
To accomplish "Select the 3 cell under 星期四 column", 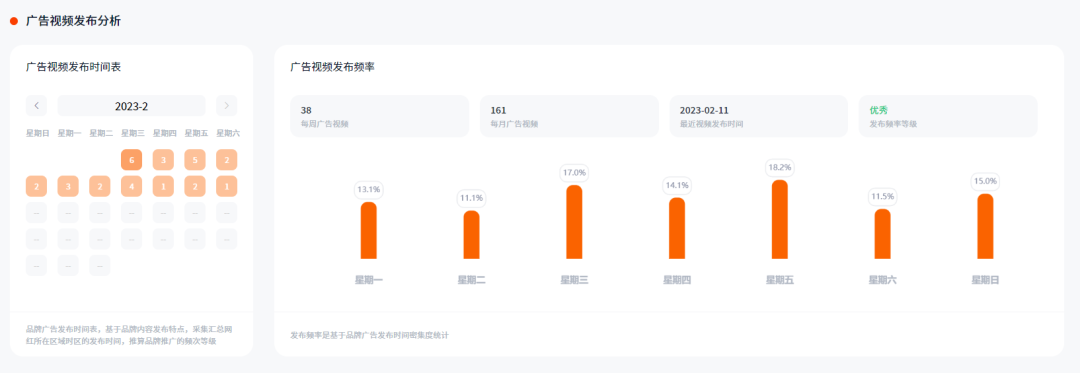I will coord(163,160).
